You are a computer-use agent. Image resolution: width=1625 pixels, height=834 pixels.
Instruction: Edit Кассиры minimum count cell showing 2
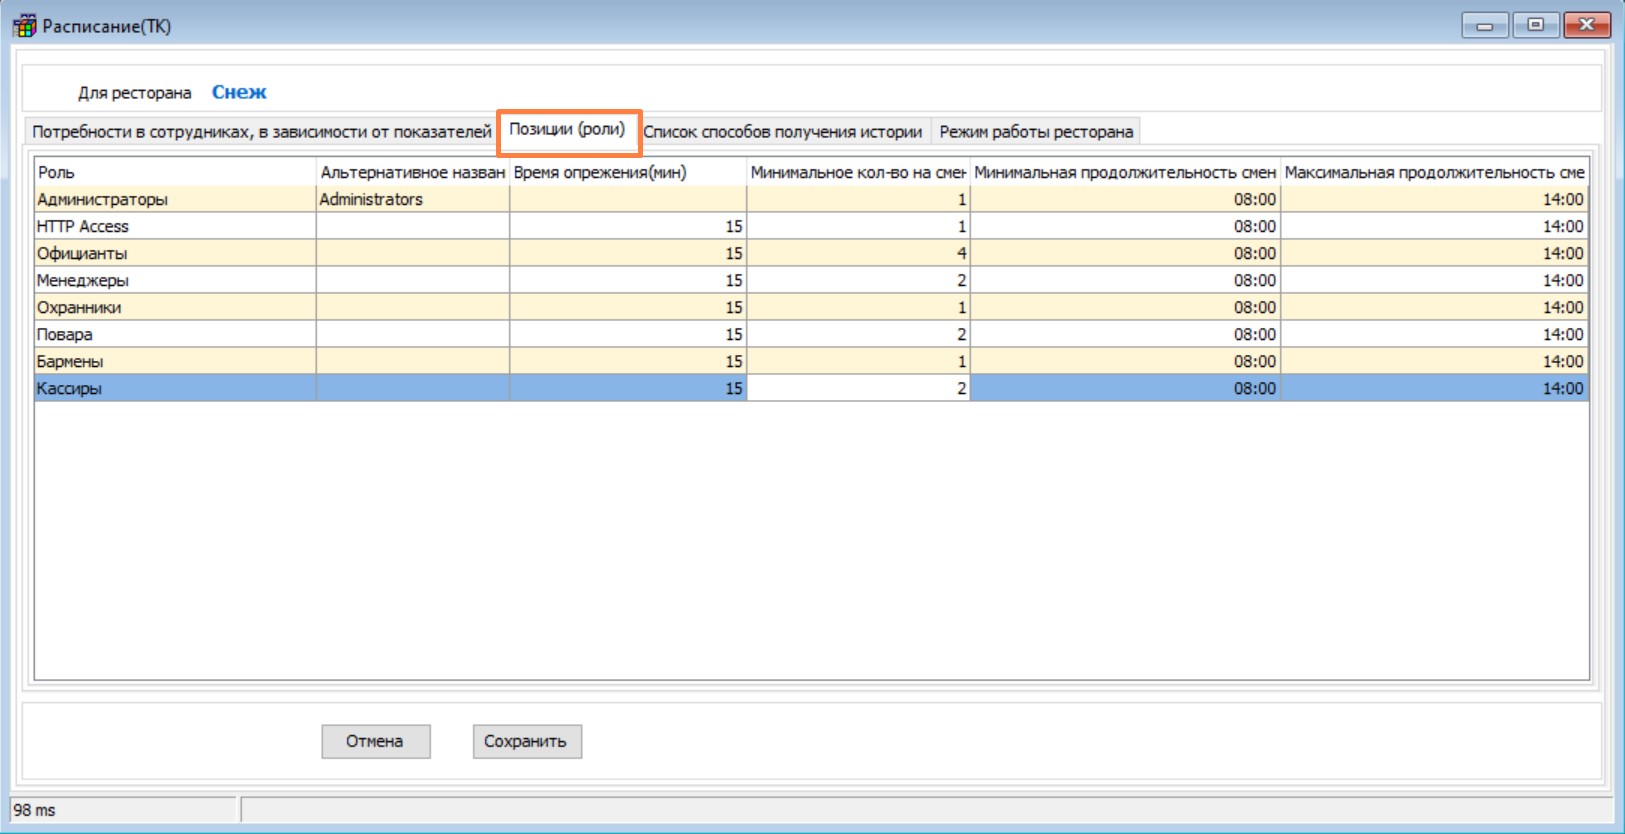(858, 388)
